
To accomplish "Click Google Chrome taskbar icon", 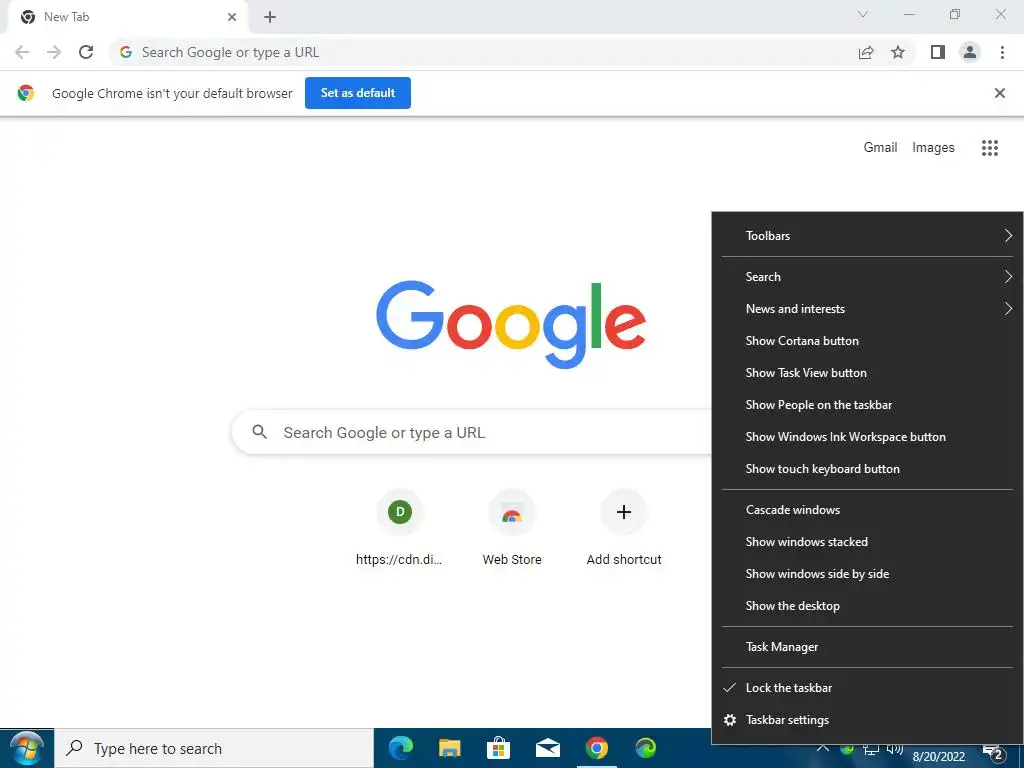I will point(596,748).
